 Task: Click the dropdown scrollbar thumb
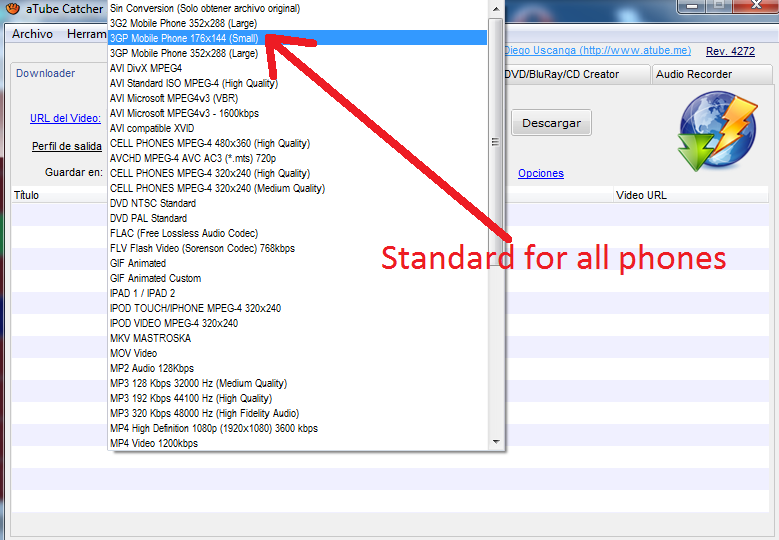click(495, 142)
